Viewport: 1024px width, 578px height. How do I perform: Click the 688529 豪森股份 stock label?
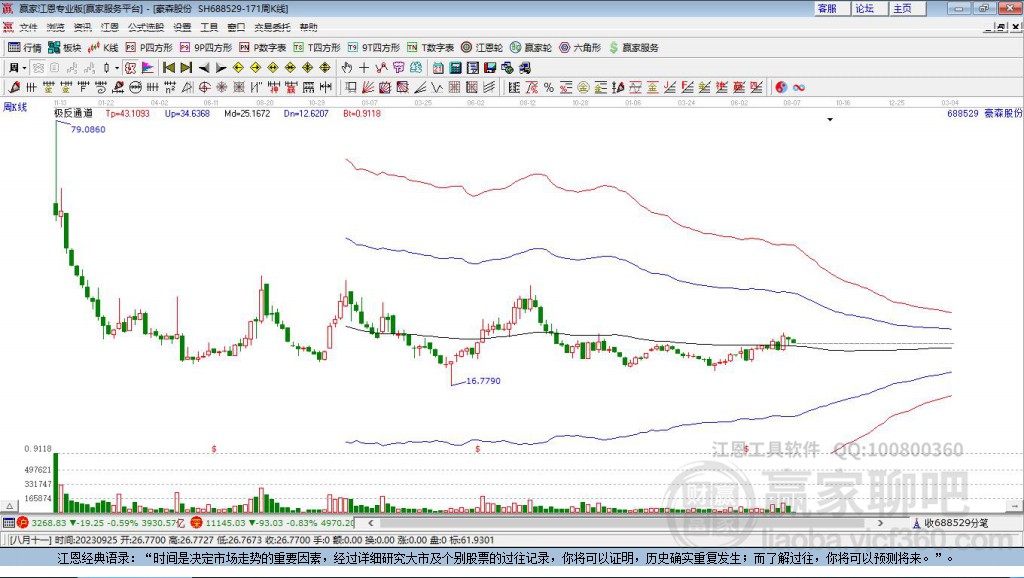pyautogui.click(x=984, y=113)
